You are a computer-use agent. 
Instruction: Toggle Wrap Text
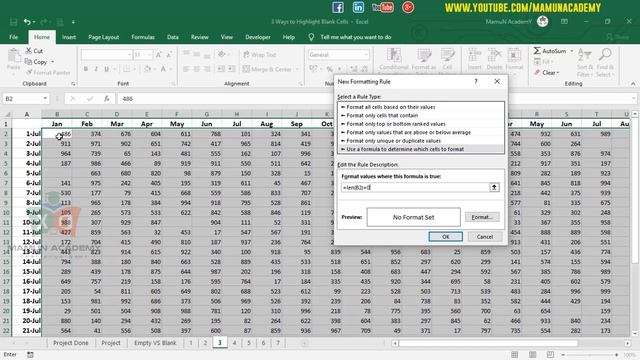(260, 55)
